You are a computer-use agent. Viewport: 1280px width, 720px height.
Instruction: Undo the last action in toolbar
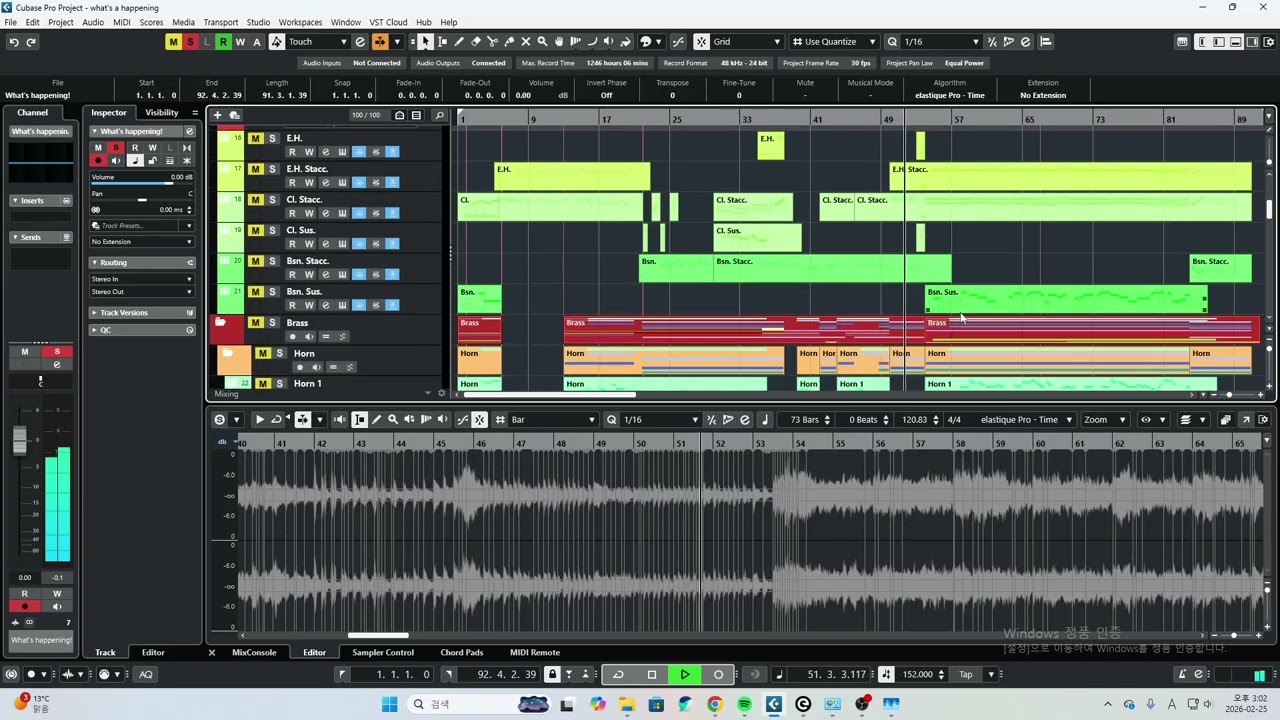pos(14,42)
